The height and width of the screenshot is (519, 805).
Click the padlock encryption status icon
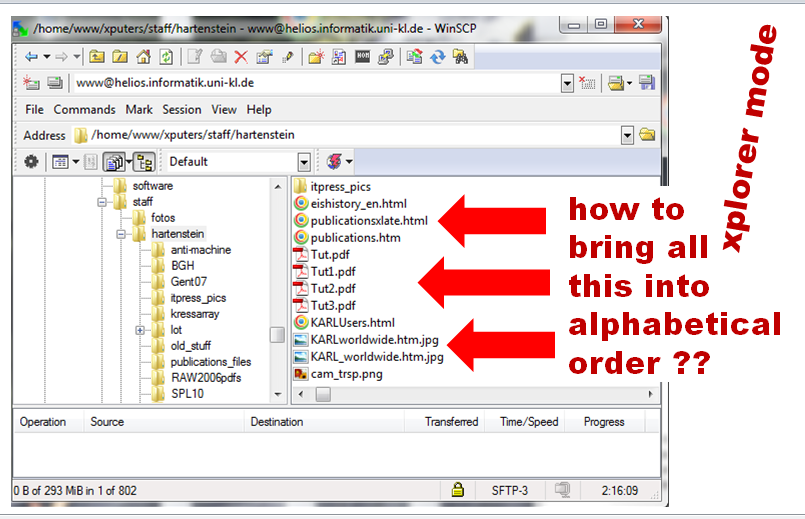point(458,490)
